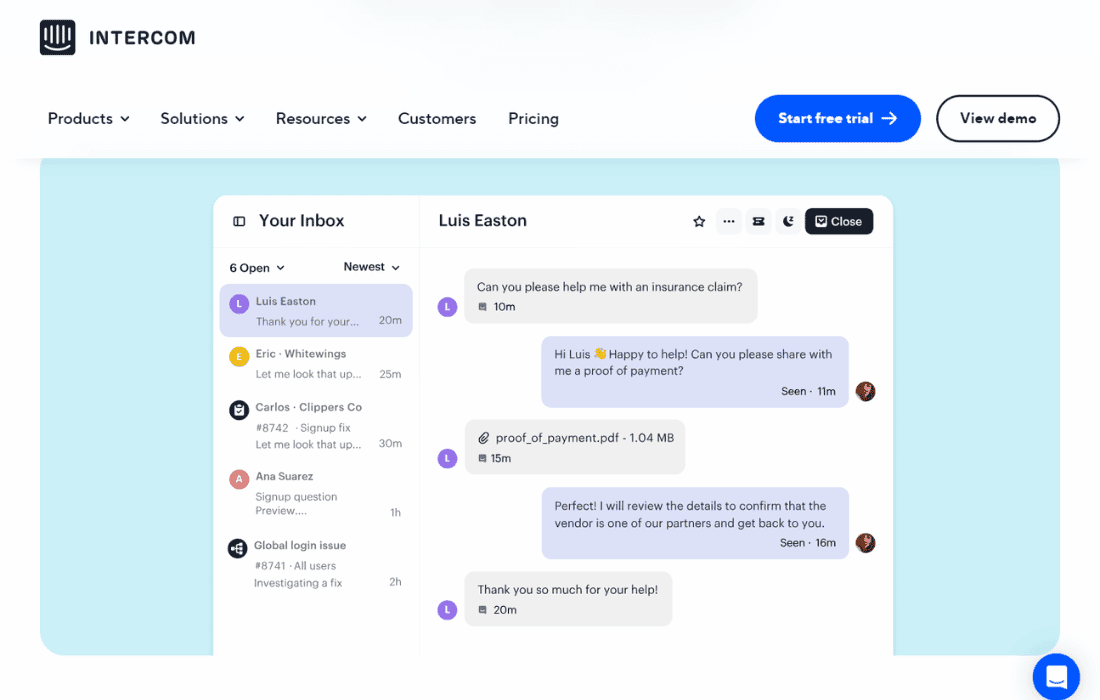The image size is (1100, 700).
Task: Click the Global login issue tracker icon
Action: (238, 548)
